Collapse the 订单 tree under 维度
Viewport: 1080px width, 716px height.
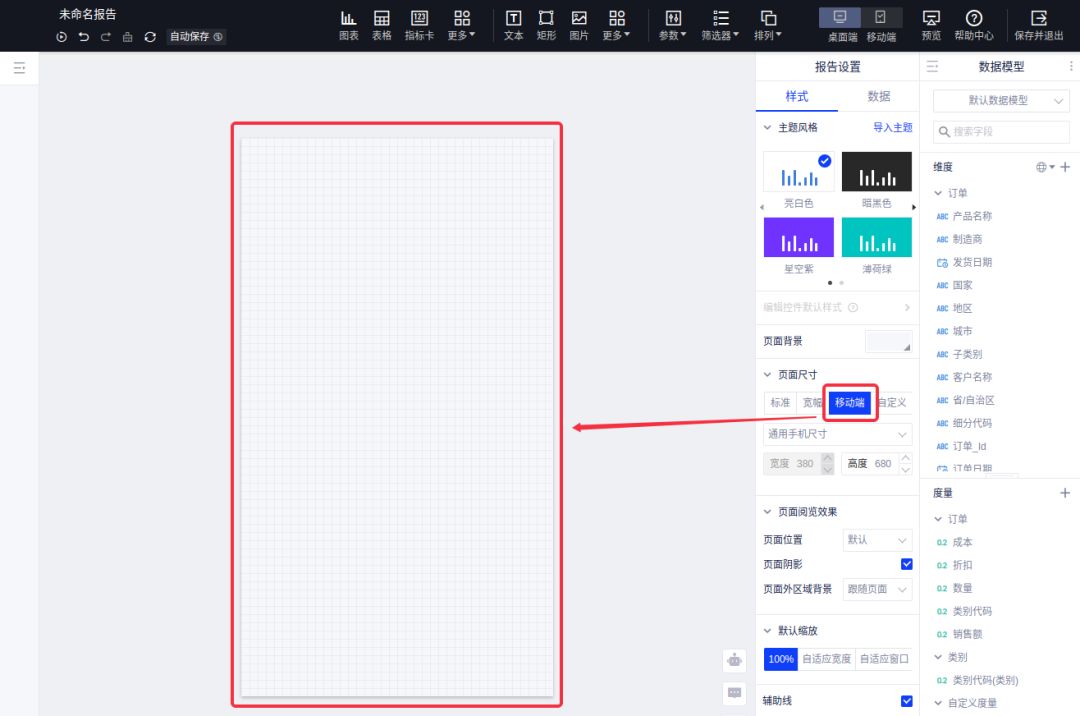[x=937, y=193]
